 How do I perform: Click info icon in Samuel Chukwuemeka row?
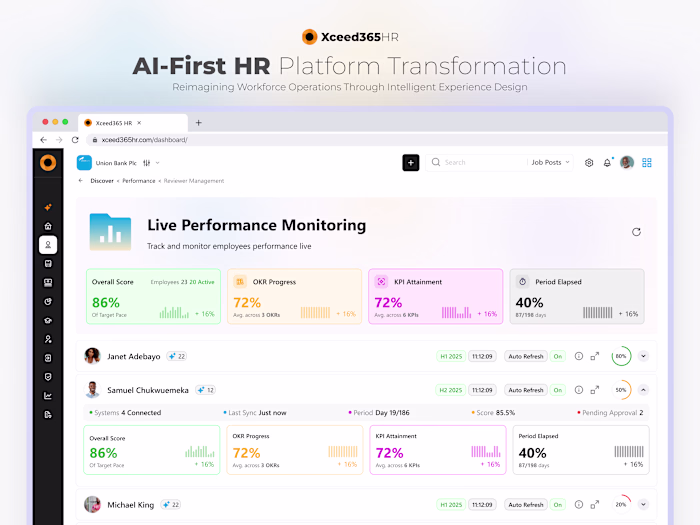(579, 390)
